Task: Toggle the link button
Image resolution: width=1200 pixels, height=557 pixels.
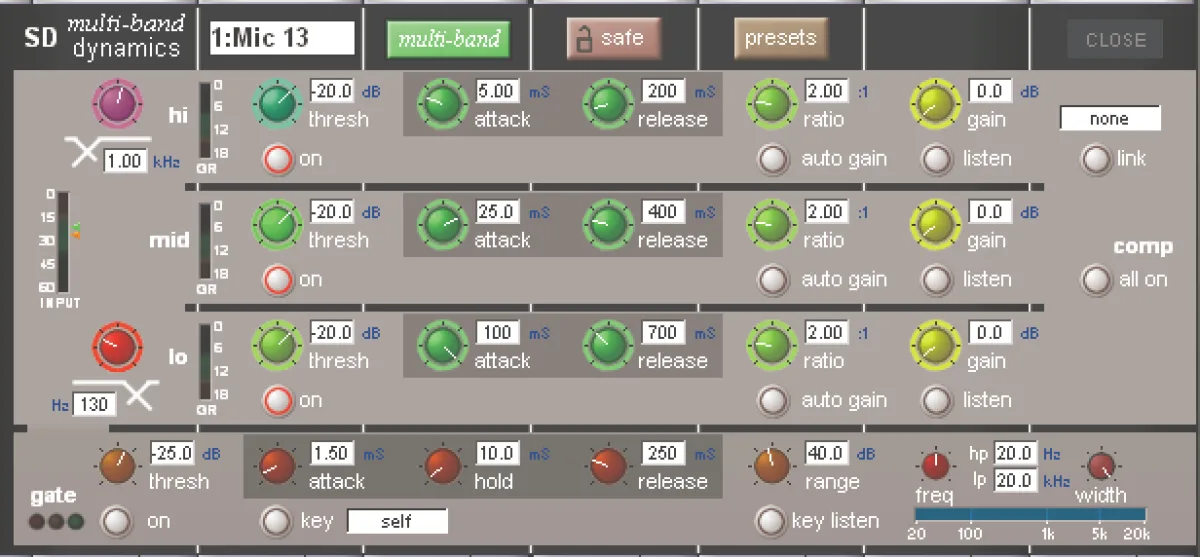Action: tap(1096, 159)
